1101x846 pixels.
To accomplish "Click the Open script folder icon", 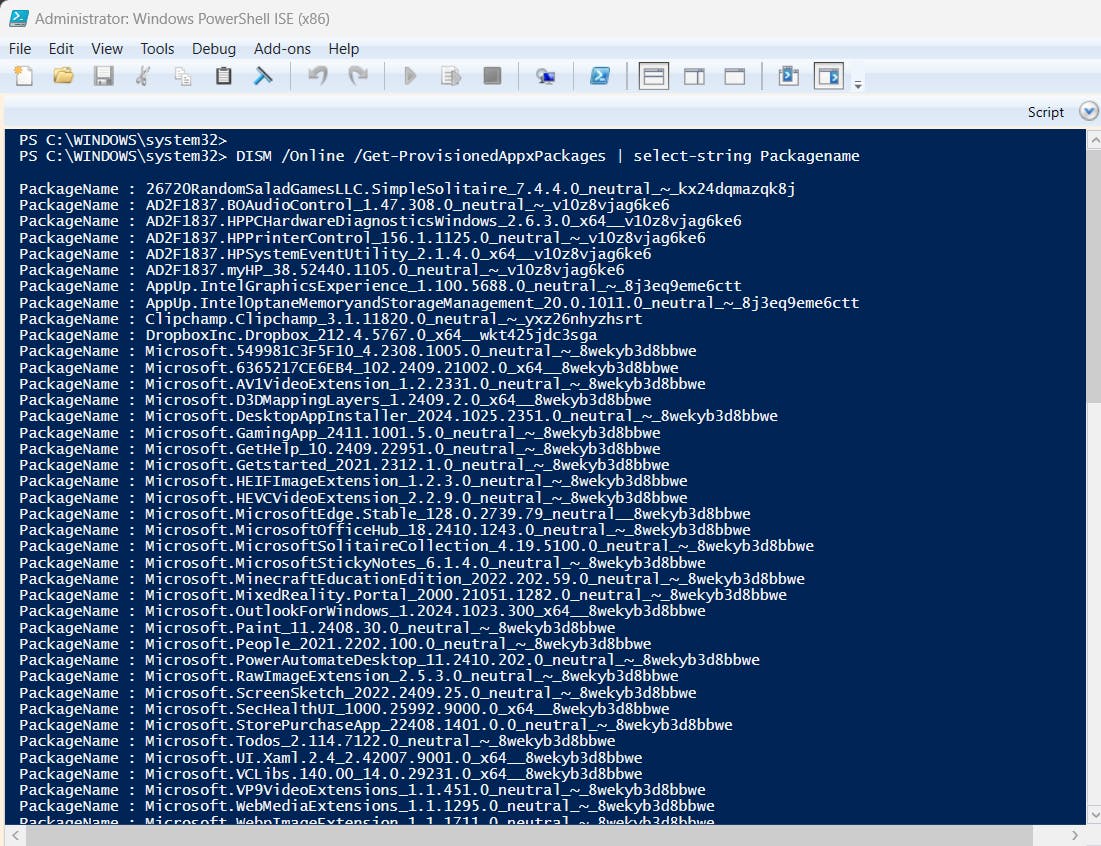I will (63, 76).
